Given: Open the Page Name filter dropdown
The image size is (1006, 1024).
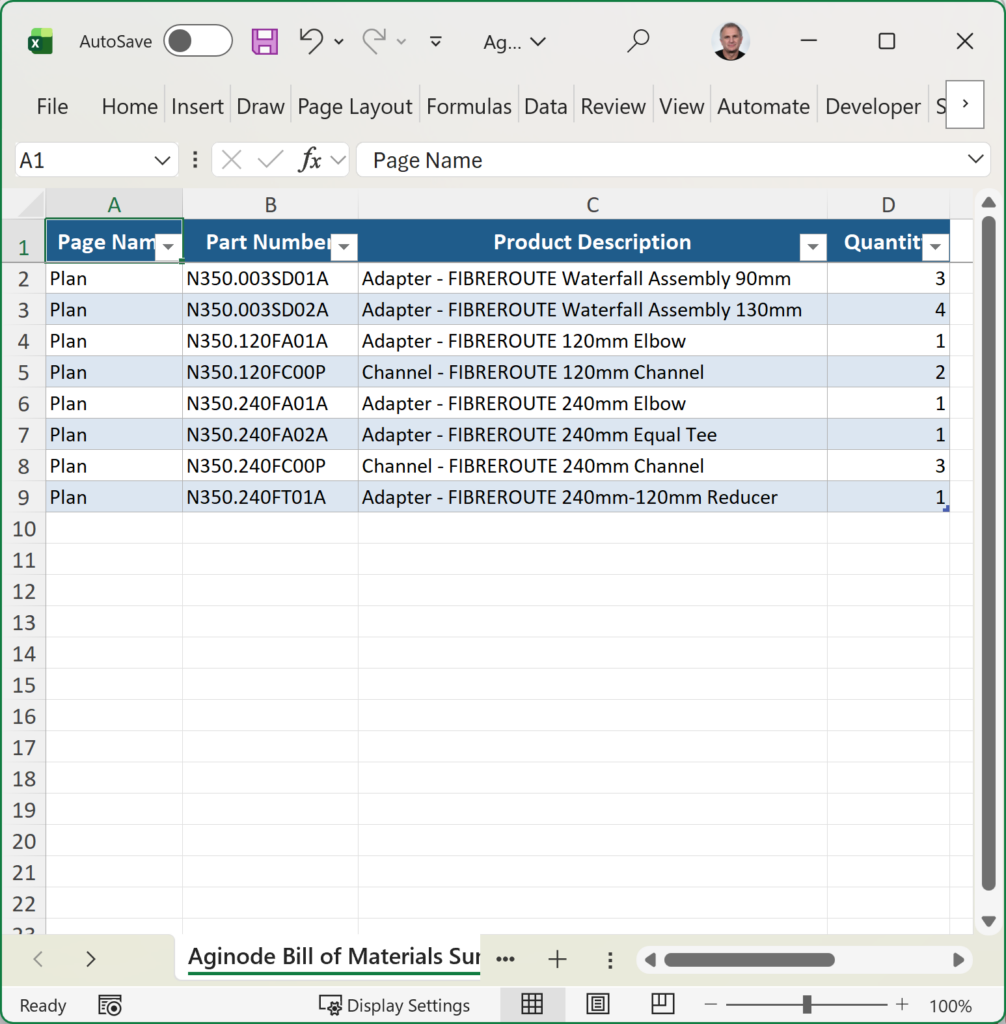Looking at the screenshot, I should (x=168, y=247).
